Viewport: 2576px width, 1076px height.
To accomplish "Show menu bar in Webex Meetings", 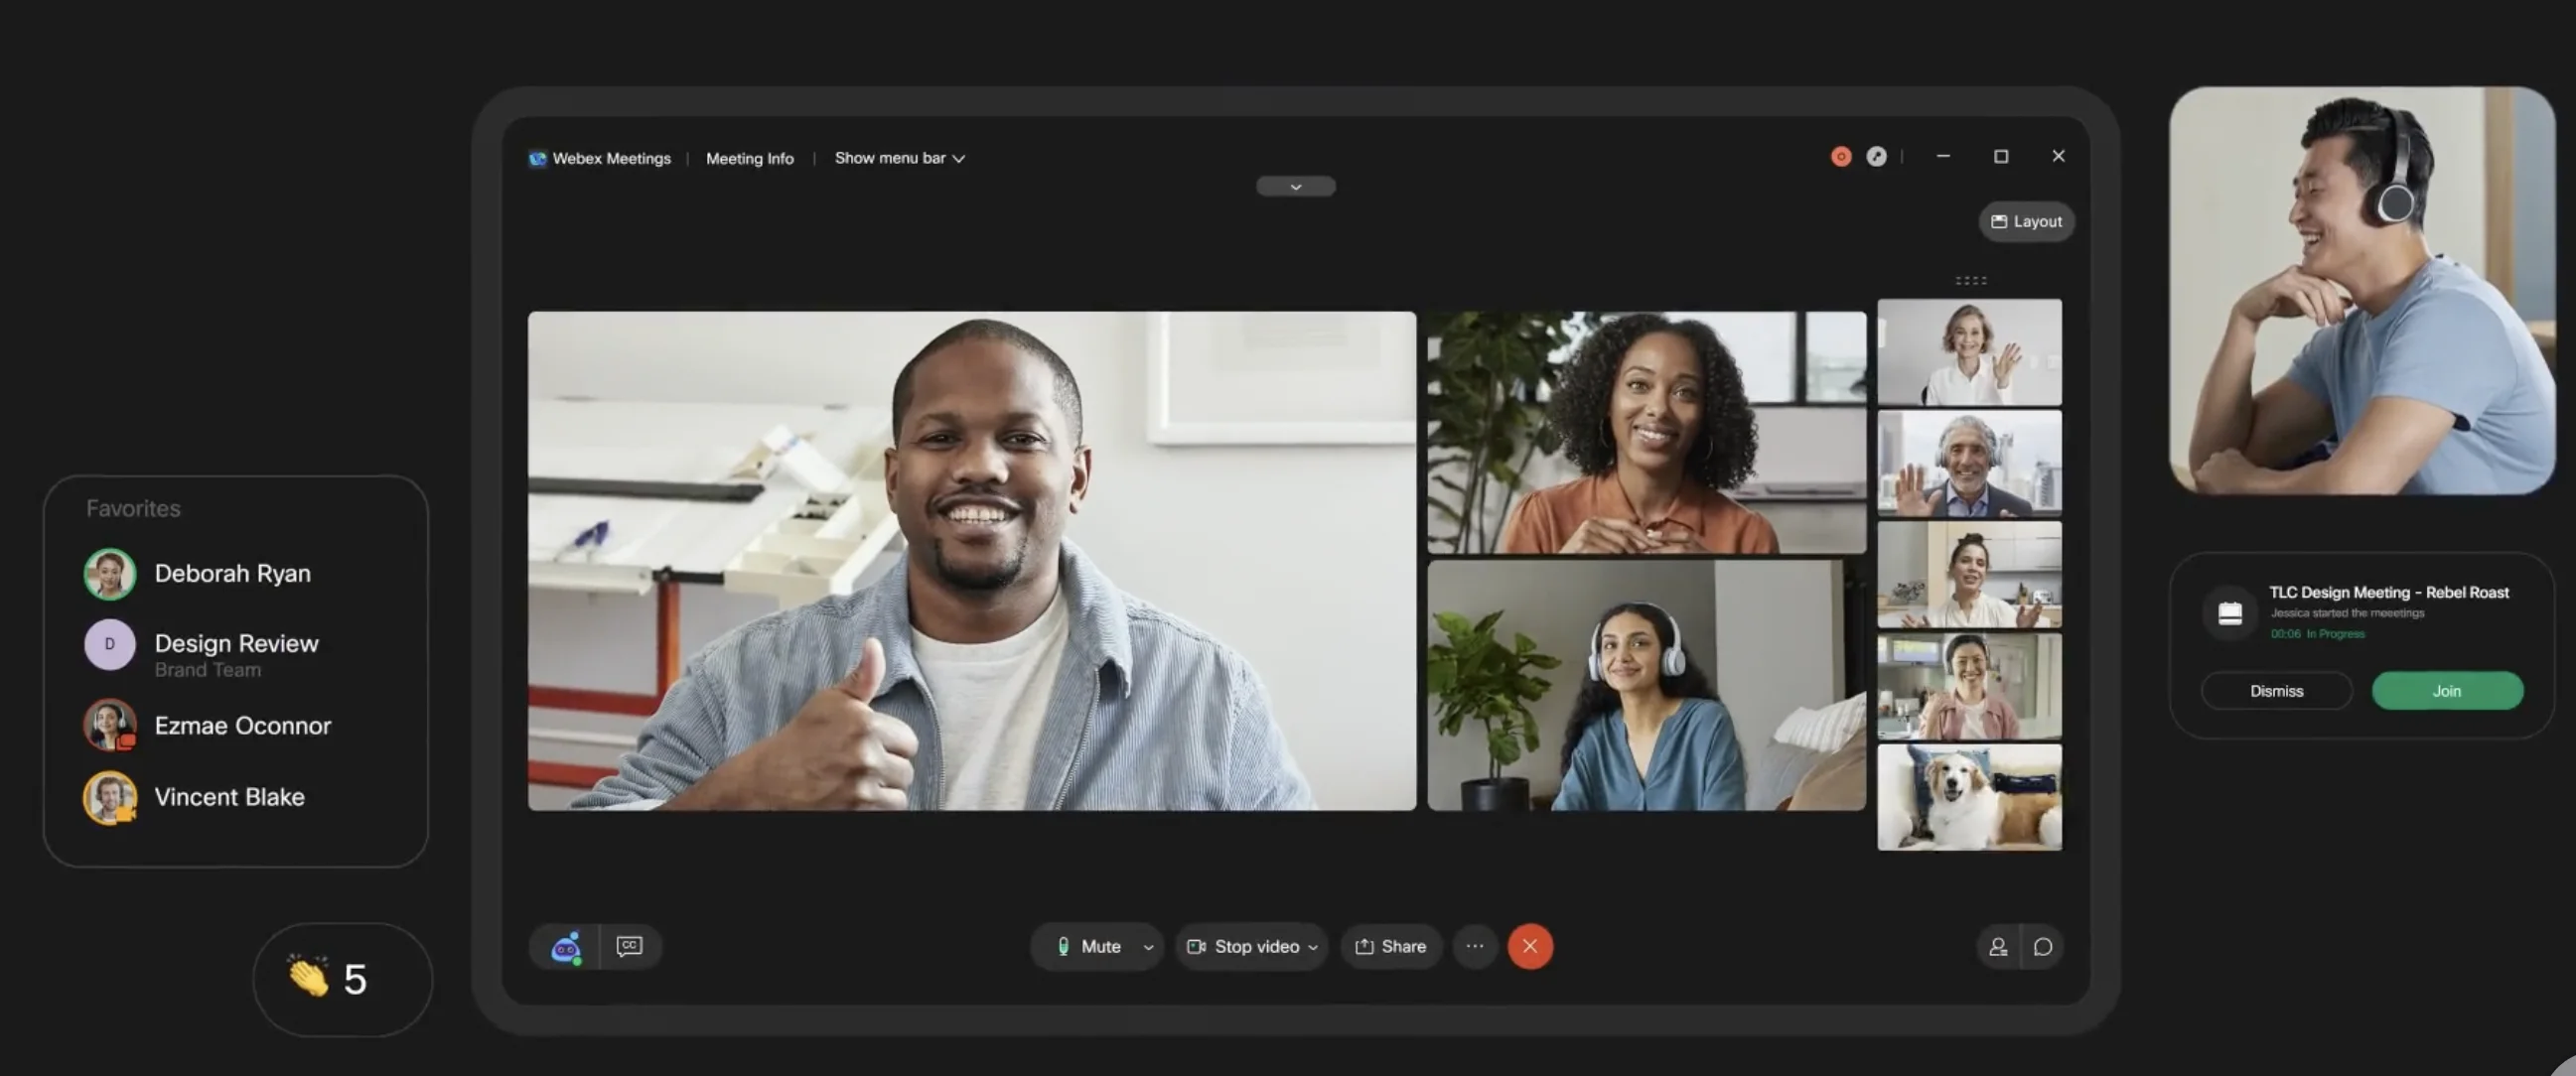I will [x=897, y=156].
